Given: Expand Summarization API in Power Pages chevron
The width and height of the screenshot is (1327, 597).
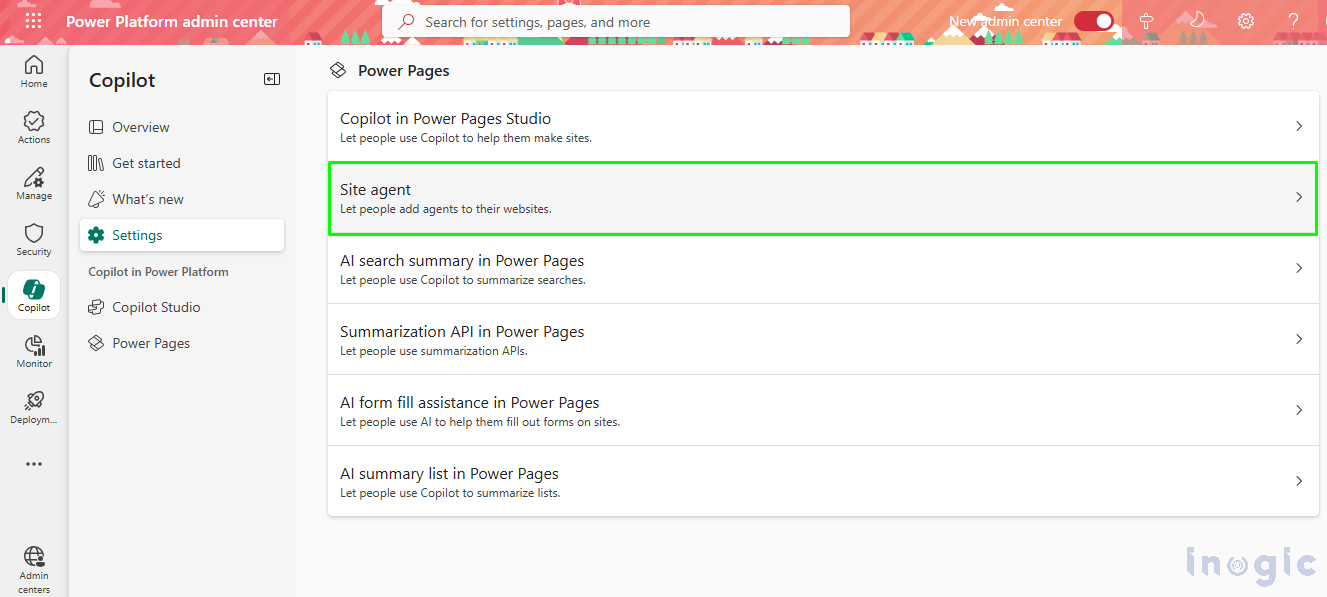Looking at the screenshot, I should (x=1299, y=339).
